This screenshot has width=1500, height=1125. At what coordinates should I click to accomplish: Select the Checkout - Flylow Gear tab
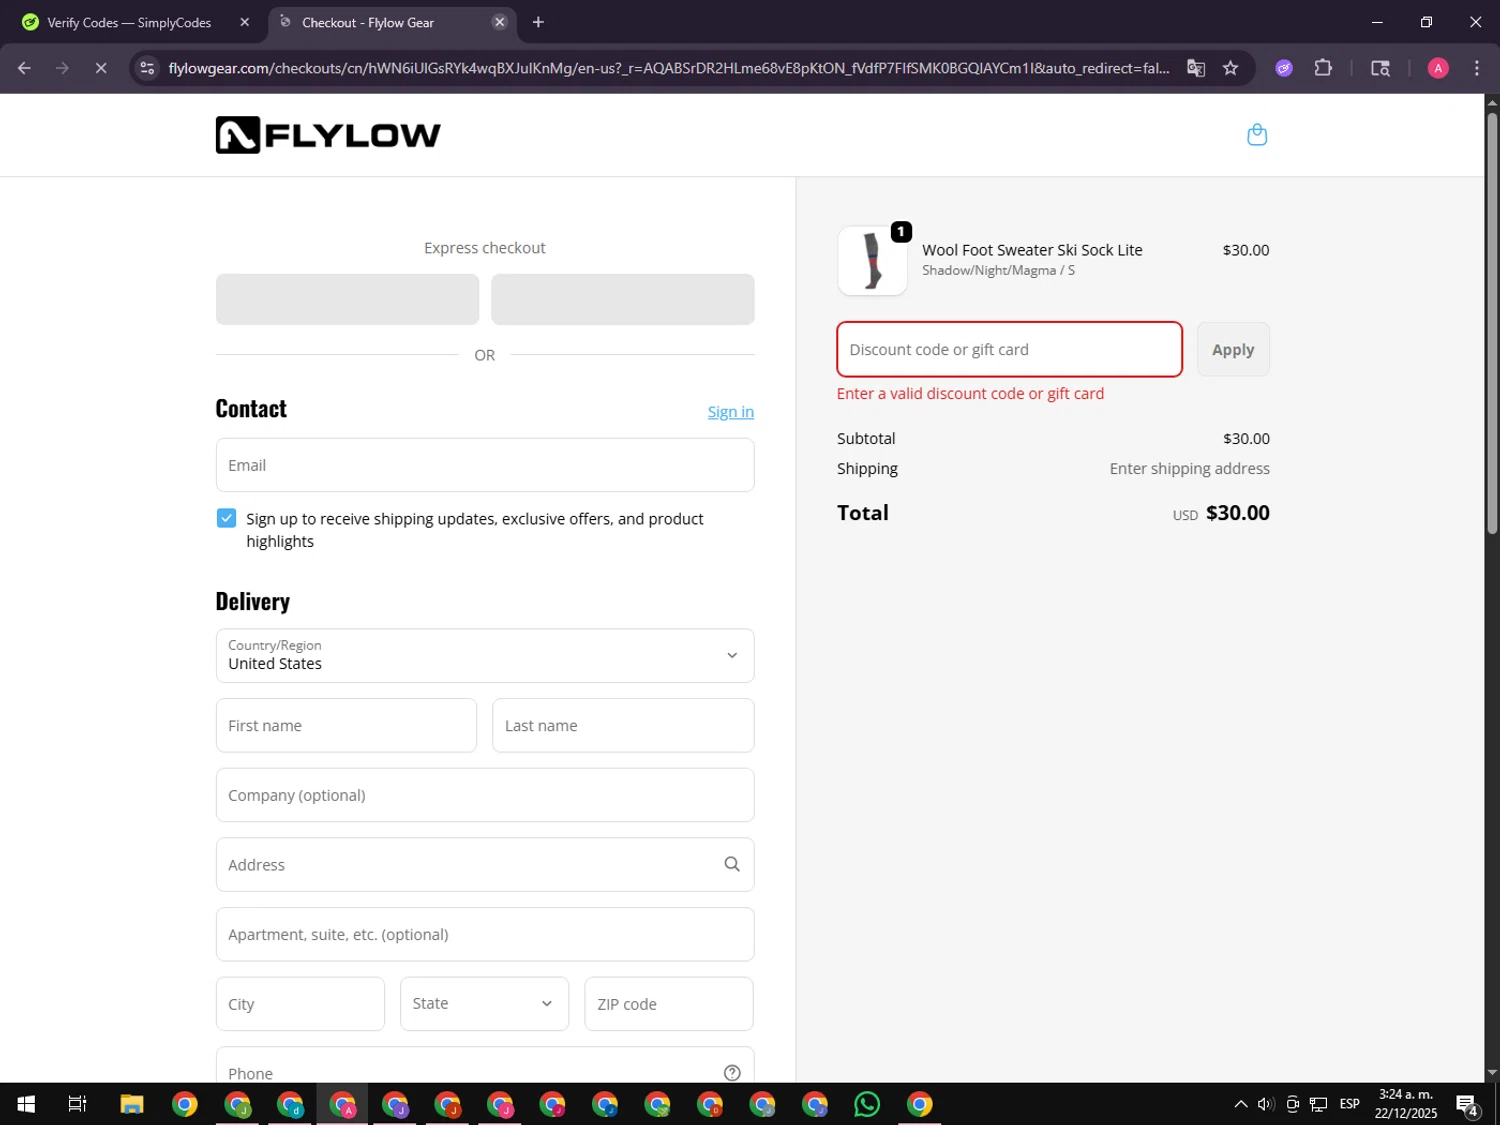tap(392, 22)
